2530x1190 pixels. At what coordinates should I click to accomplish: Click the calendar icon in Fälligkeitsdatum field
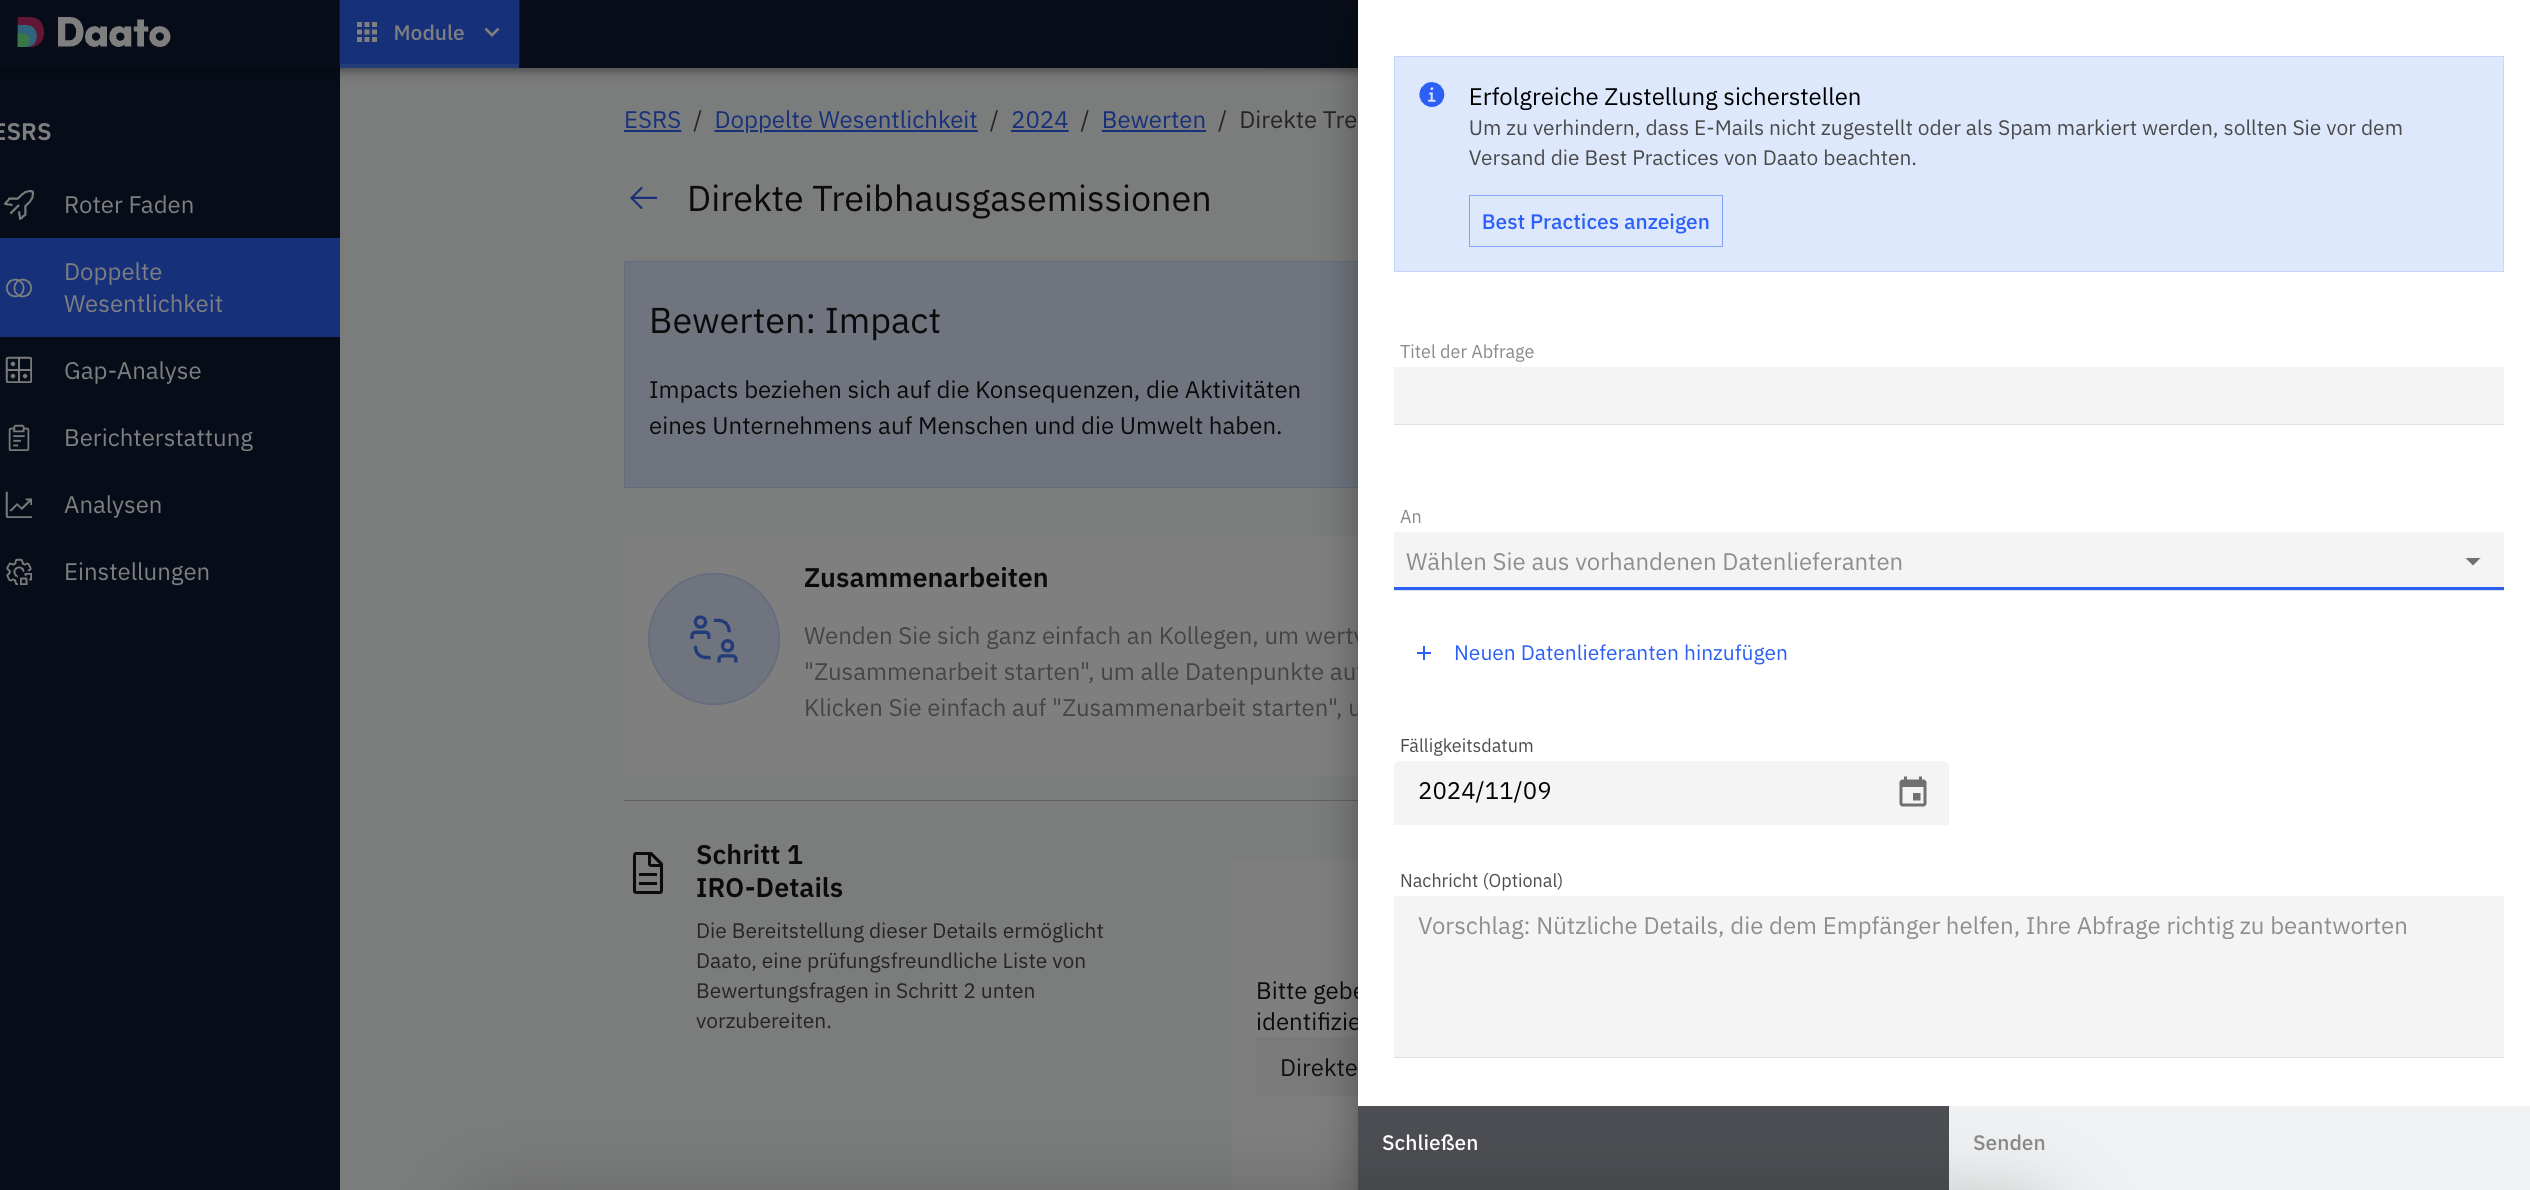coord(1912,792)
